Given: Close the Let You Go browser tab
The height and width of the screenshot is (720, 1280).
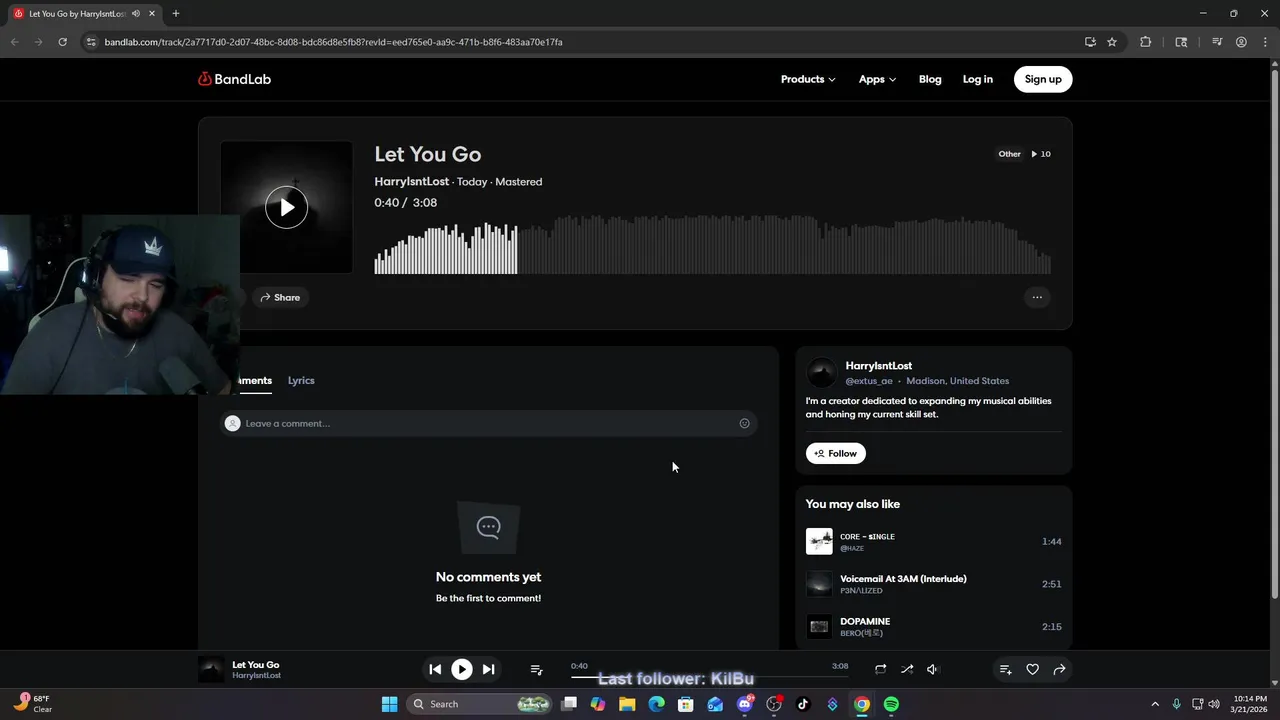Looking at the screenshot, I should [152, 14].
